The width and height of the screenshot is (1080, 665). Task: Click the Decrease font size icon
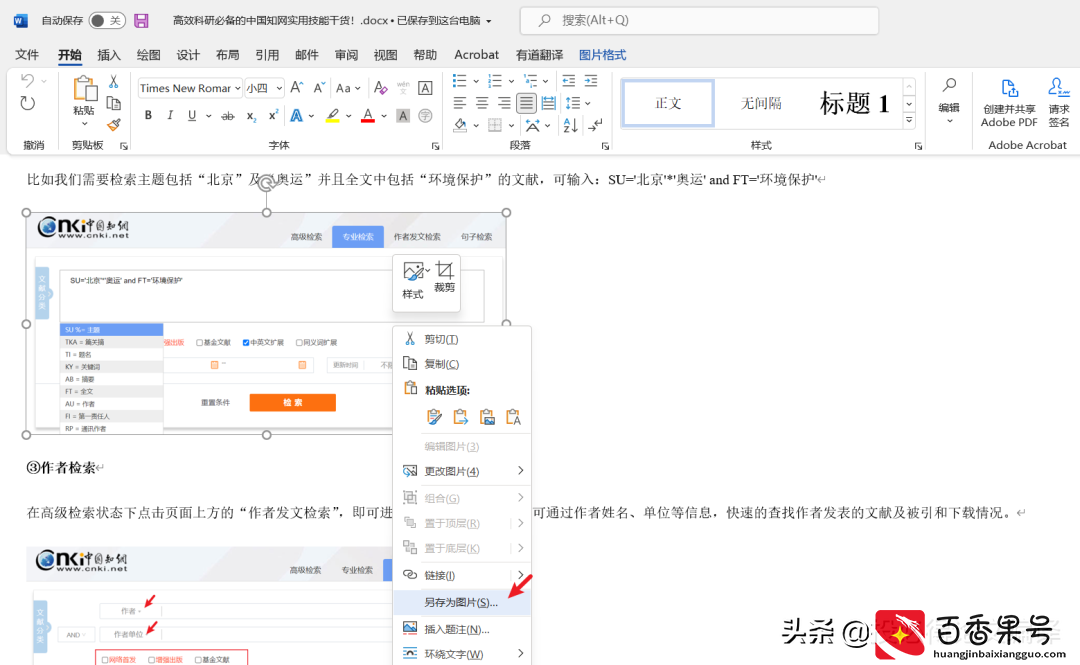coord(319,88)
